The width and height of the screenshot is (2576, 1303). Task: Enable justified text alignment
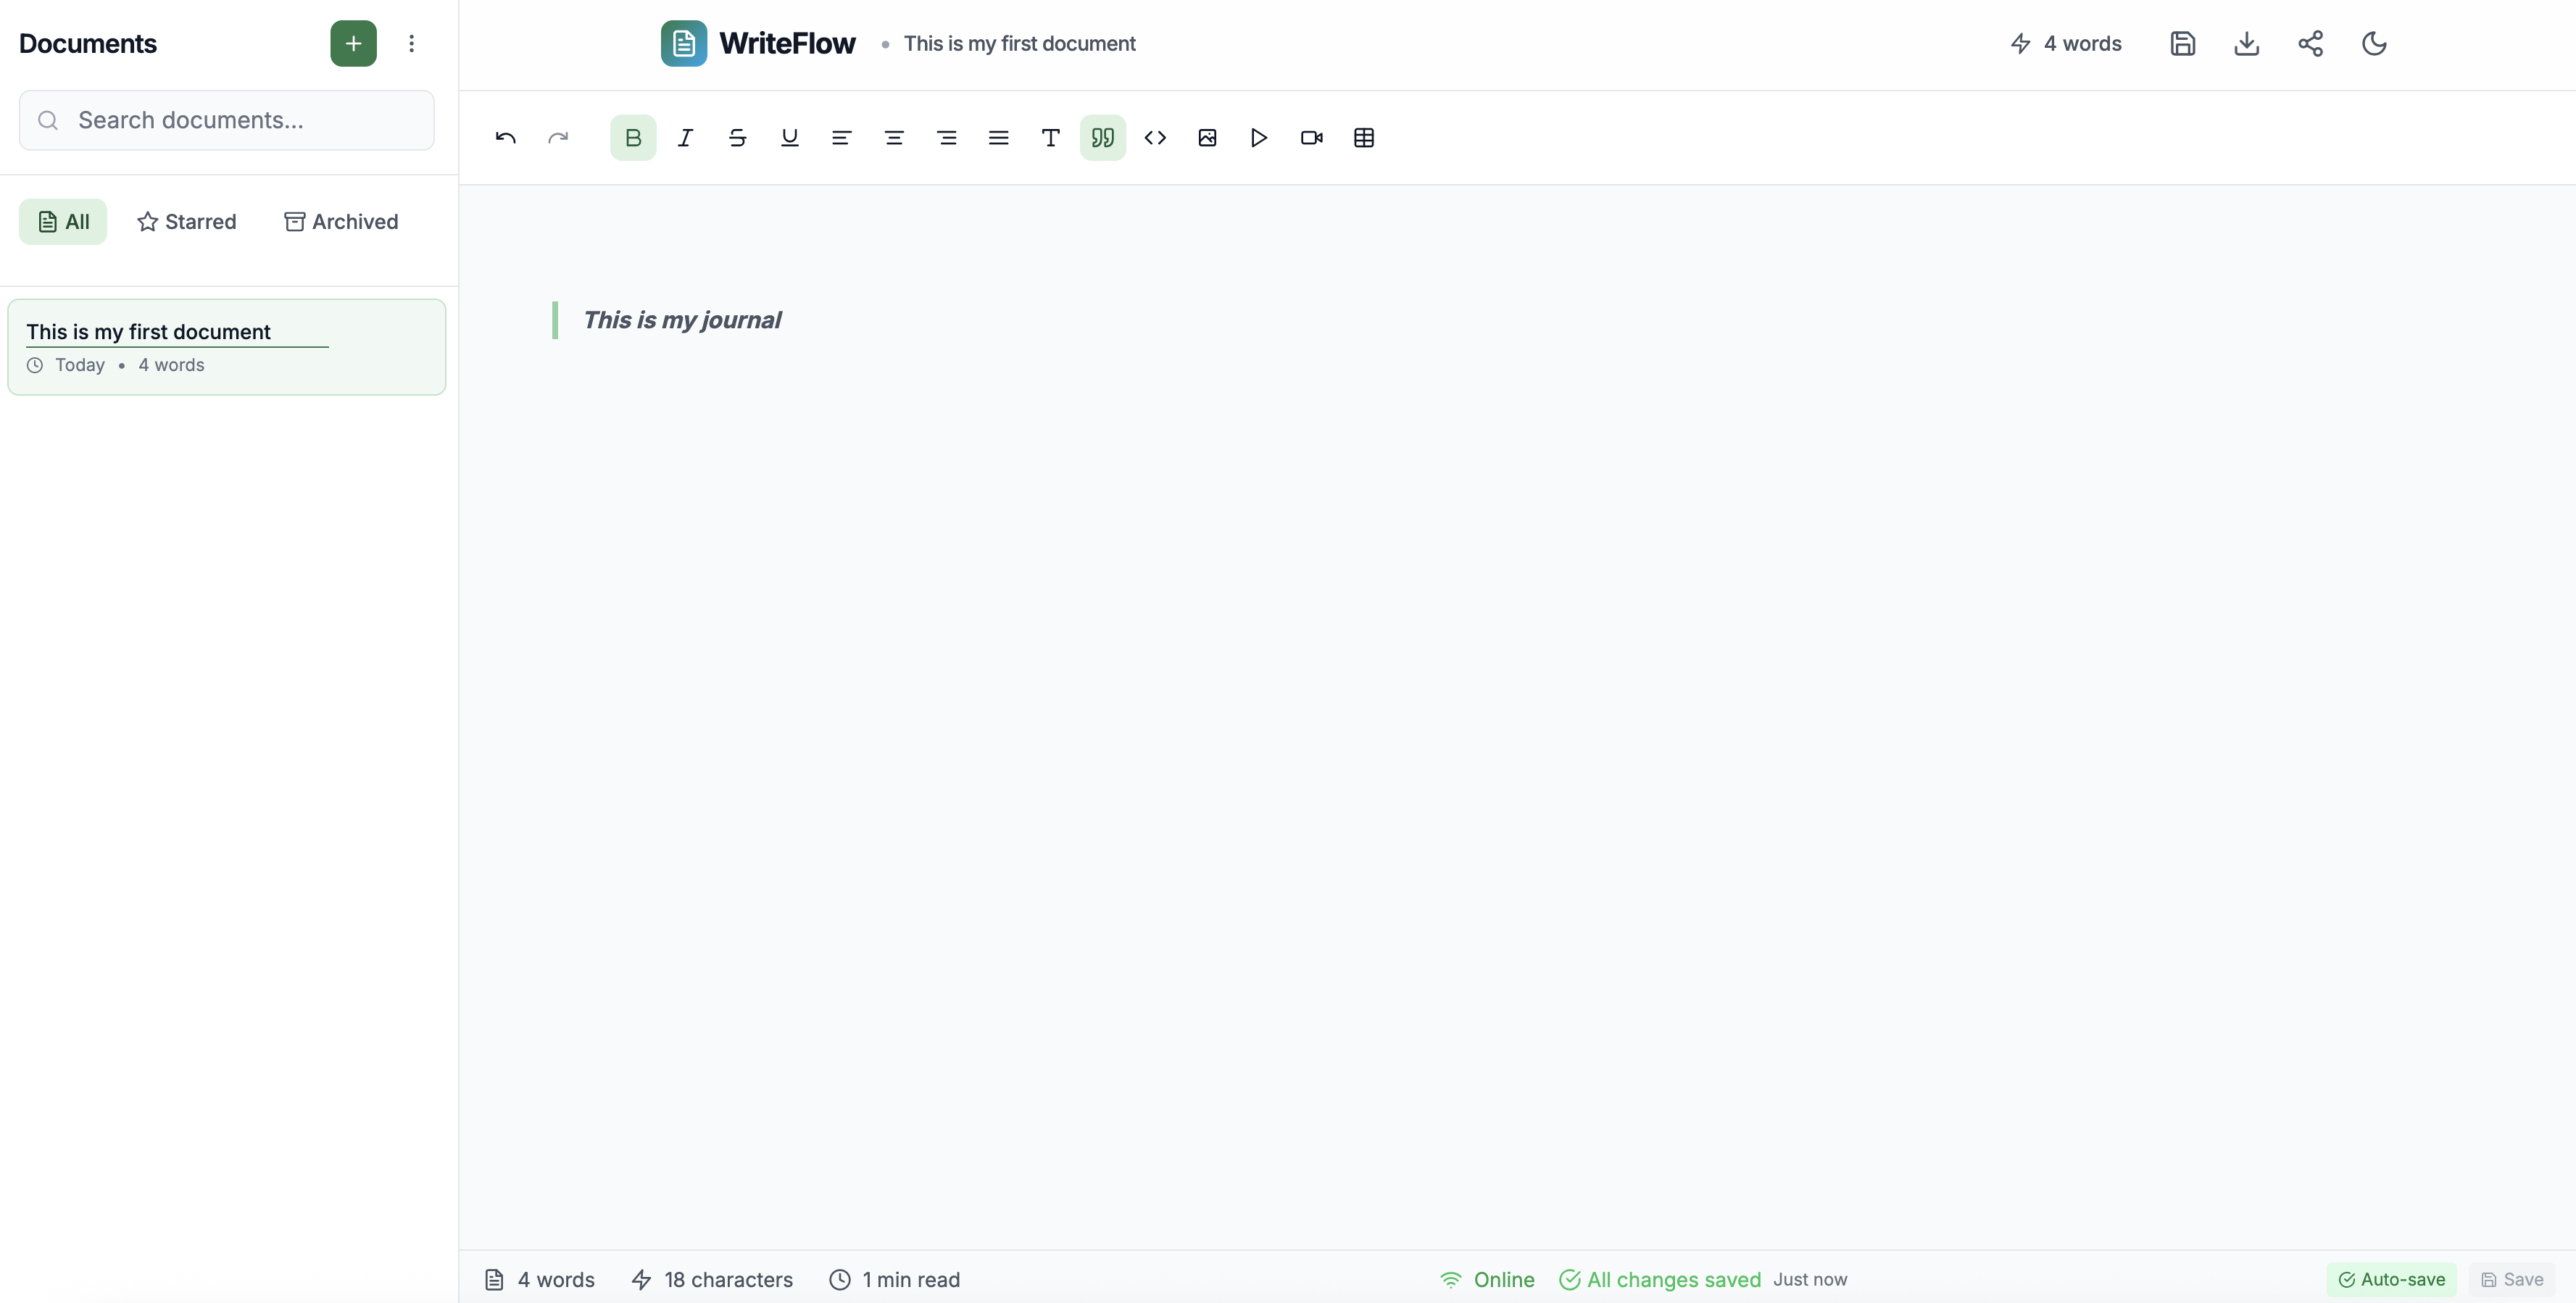[999, 137]
